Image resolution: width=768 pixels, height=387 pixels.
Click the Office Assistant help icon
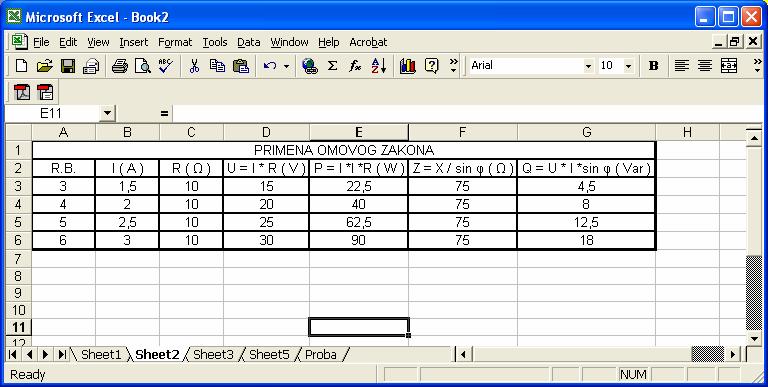(432, 66)
